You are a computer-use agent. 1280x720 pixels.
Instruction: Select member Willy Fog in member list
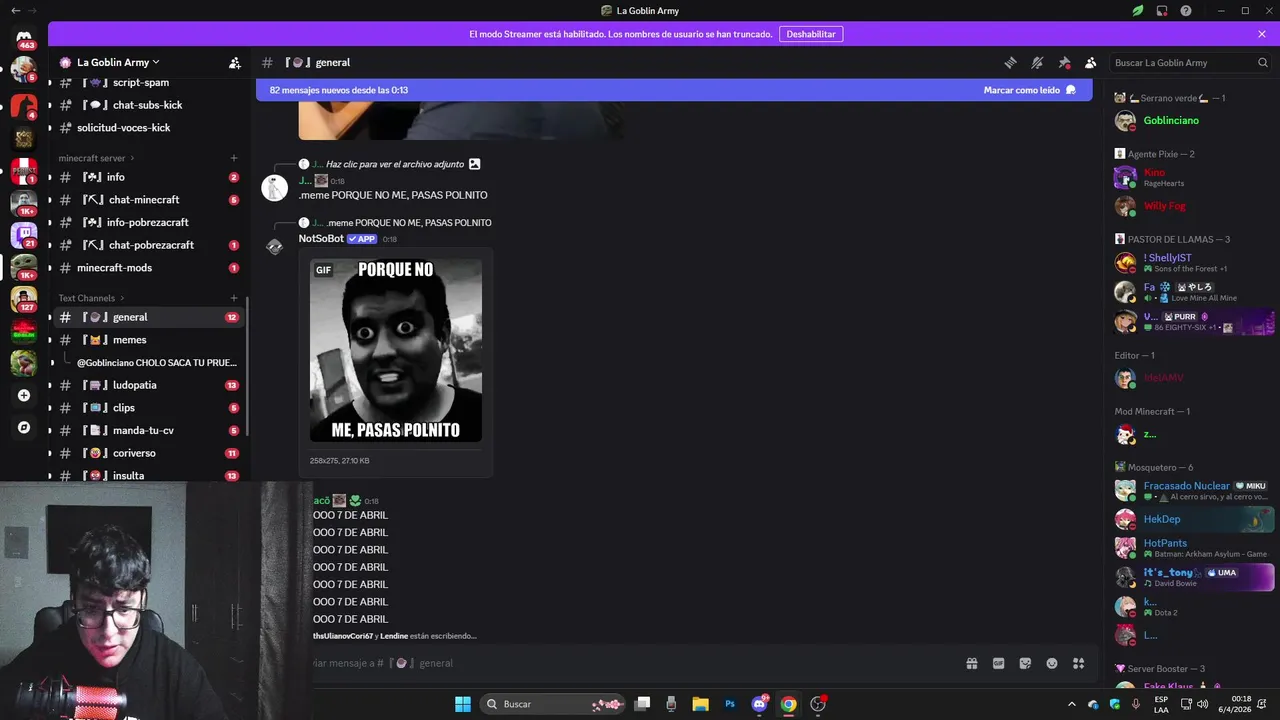tap(1193, 206)
